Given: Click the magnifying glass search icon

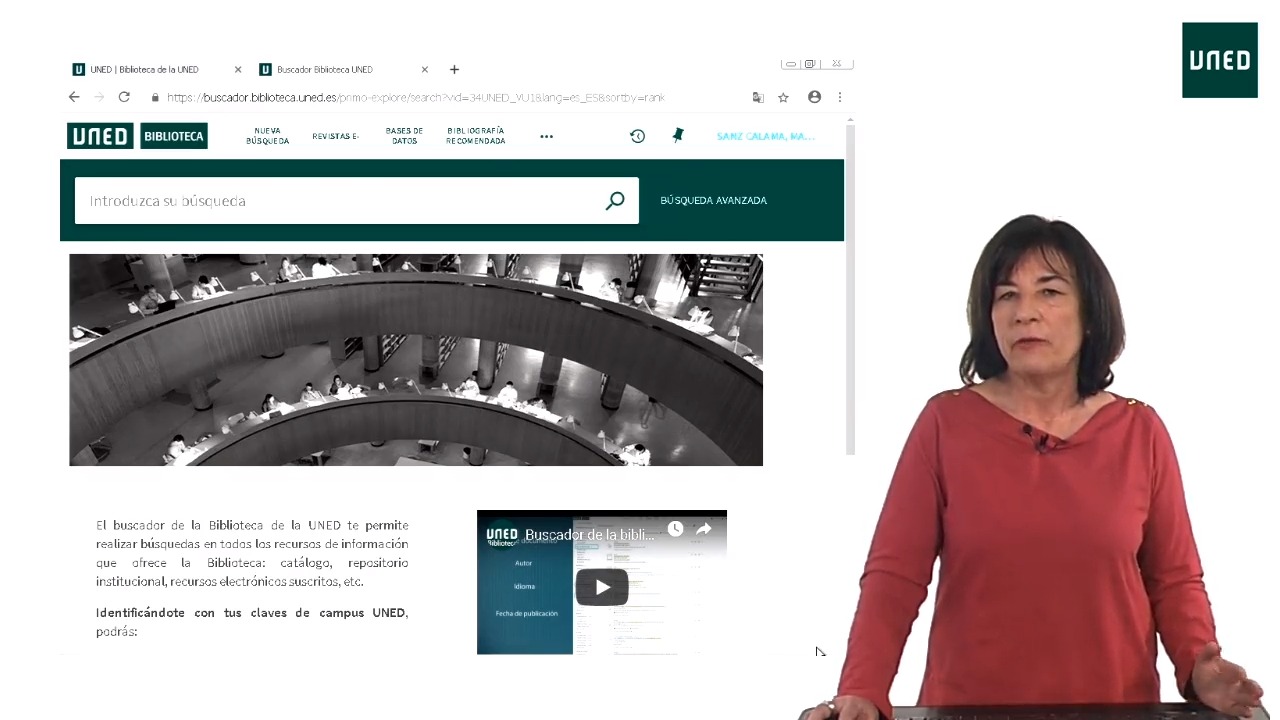Looking at the screenshot, I should [615, 201].
